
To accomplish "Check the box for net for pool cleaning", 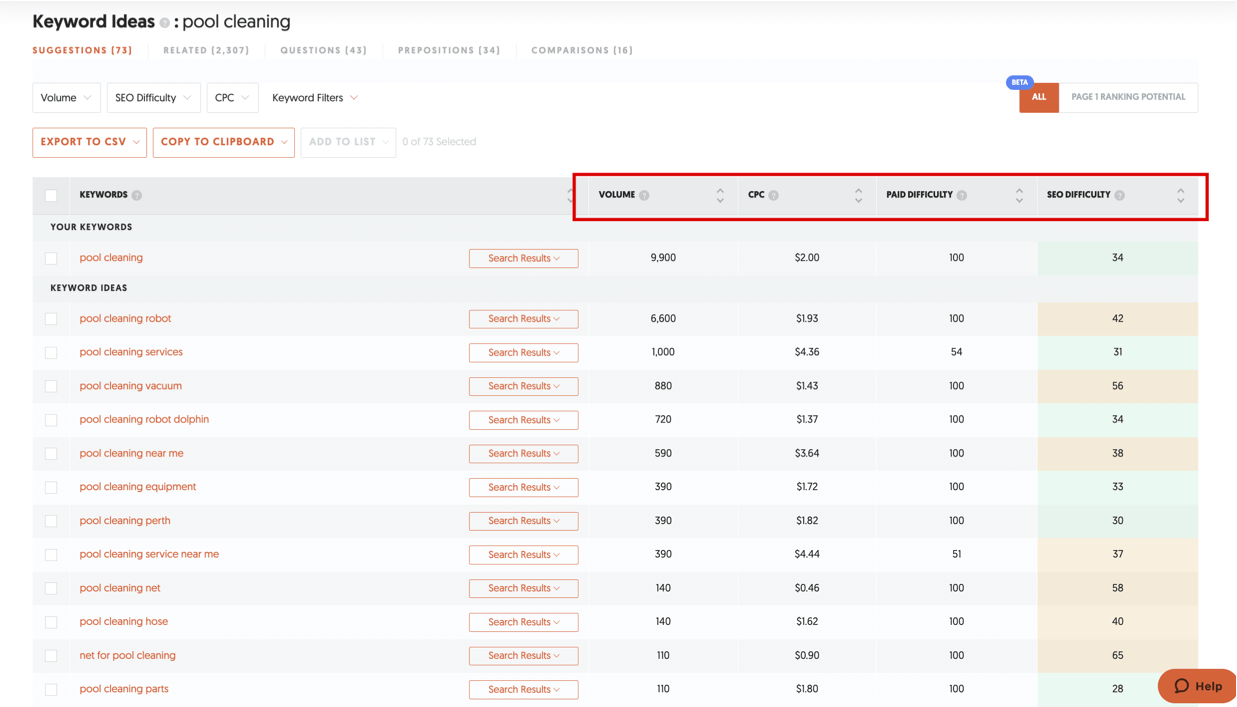I will tap(51, 656).
